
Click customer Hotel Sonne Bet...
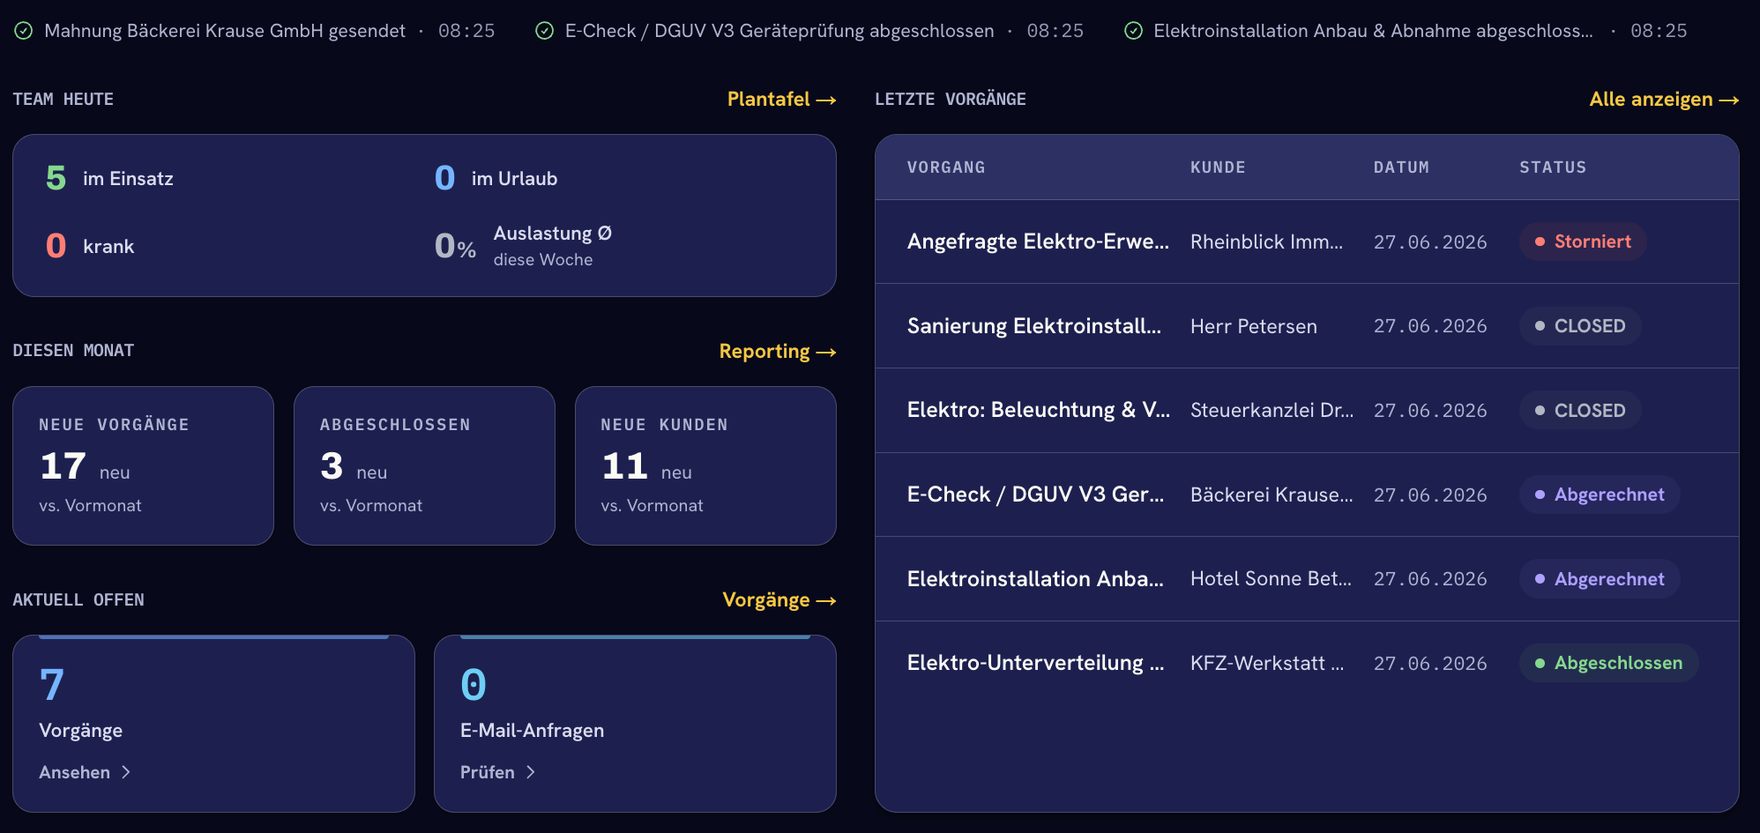point(1270,579)
